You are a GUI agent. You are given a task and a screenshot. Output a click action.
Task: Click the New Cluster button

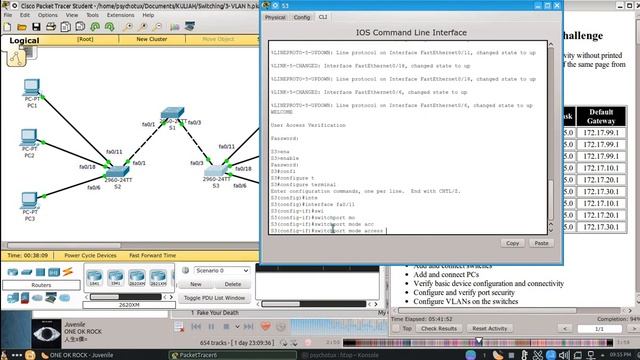click(152, 39)
